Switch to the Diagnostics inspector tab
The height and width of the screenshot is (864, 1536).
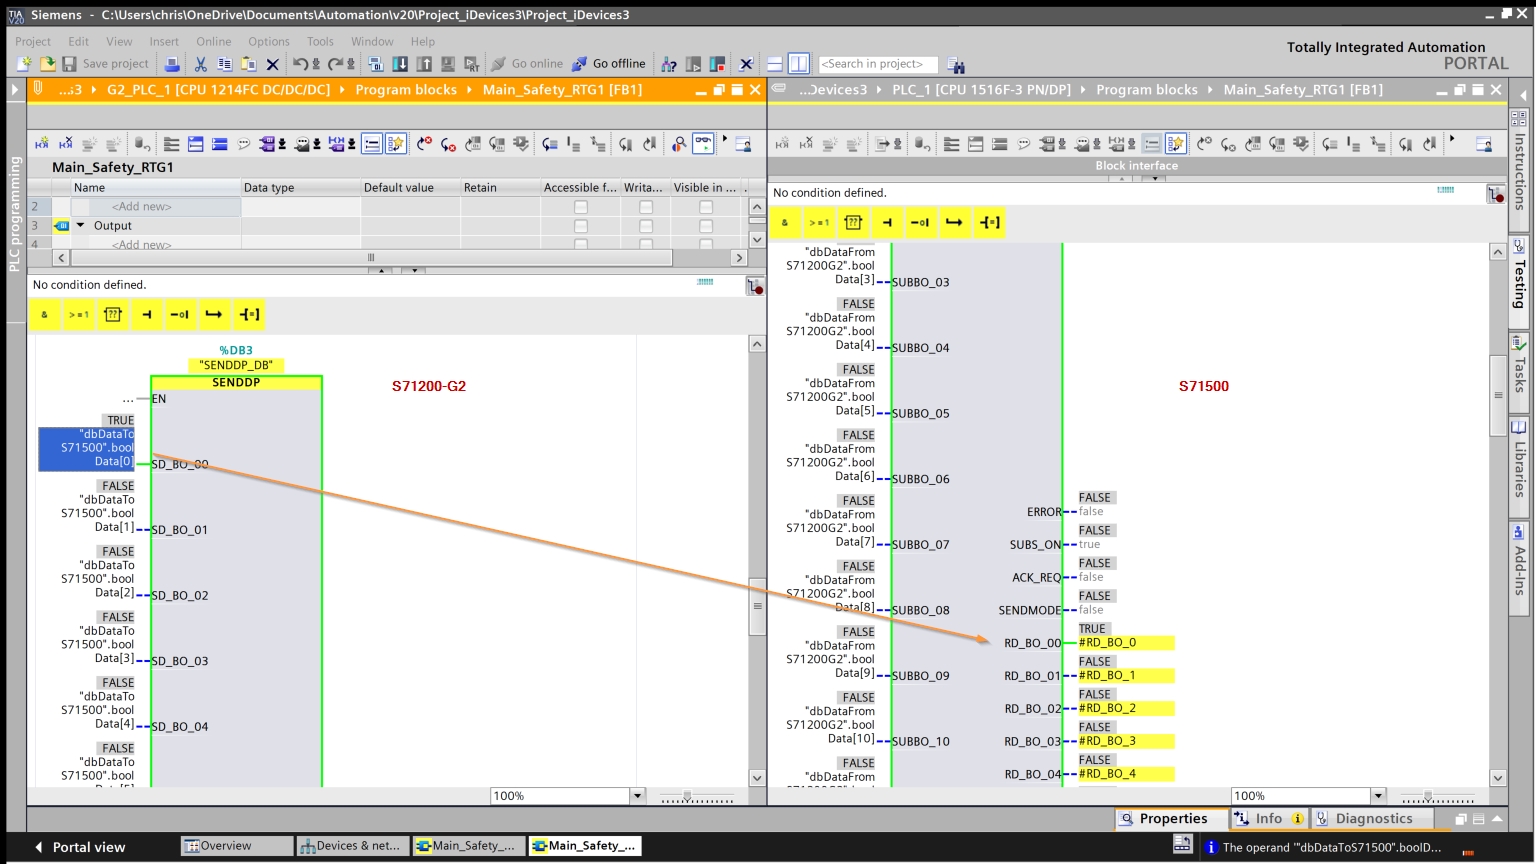(1372, 819)
